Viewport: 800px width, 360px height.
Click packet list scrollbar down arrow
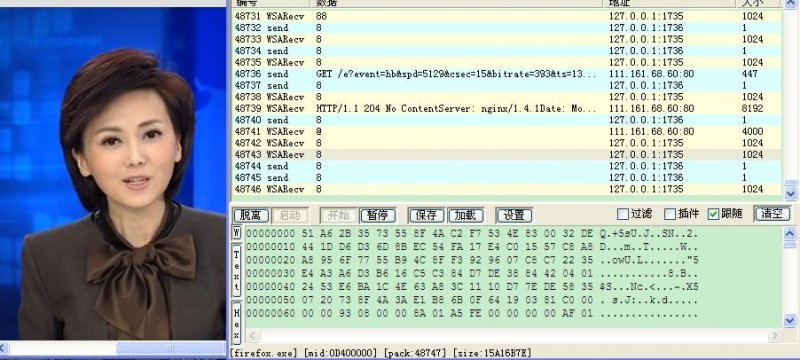pyautogui.click(x=790, y=194)
